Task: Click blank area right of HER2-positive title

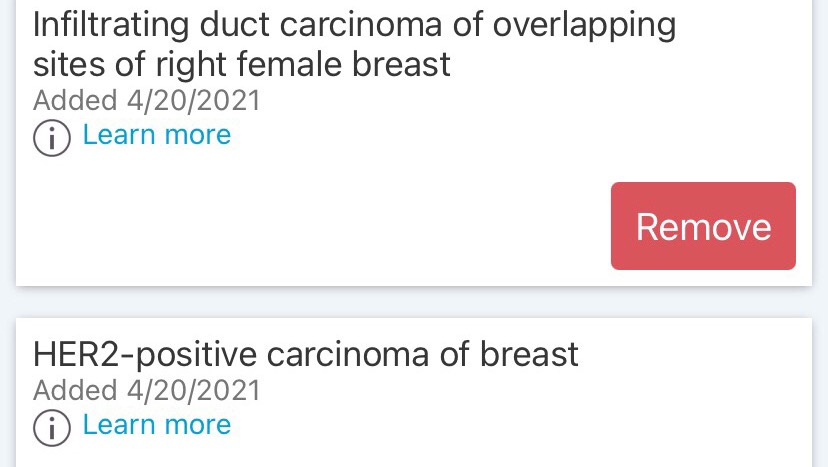Action: (690, 356)
